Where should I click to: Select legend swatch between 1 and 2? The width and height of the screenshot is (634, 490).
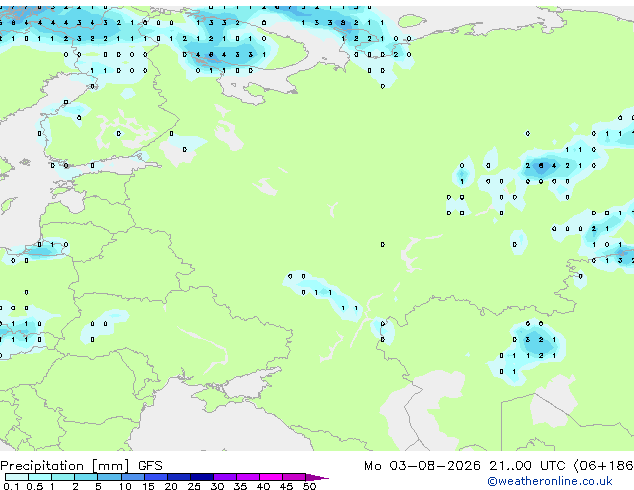[x=63, y=477]
